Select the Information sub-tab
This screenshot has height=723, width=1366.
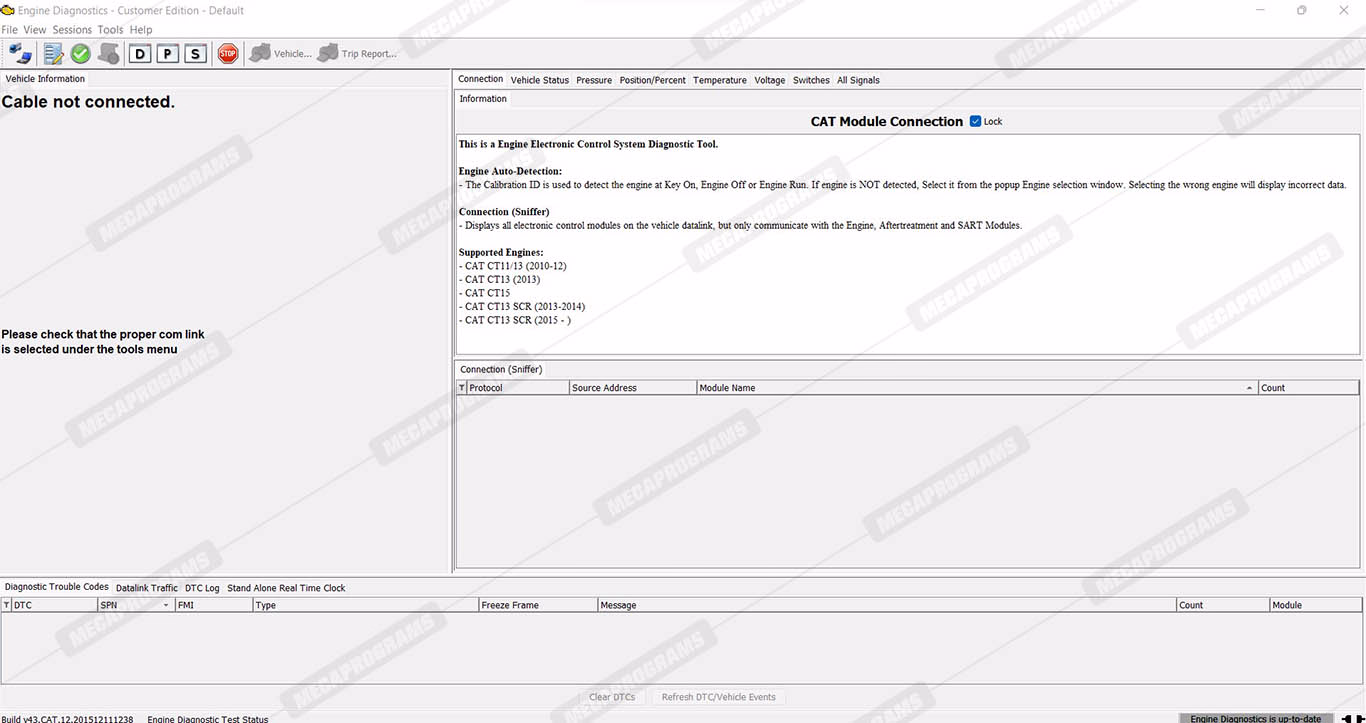483,99
